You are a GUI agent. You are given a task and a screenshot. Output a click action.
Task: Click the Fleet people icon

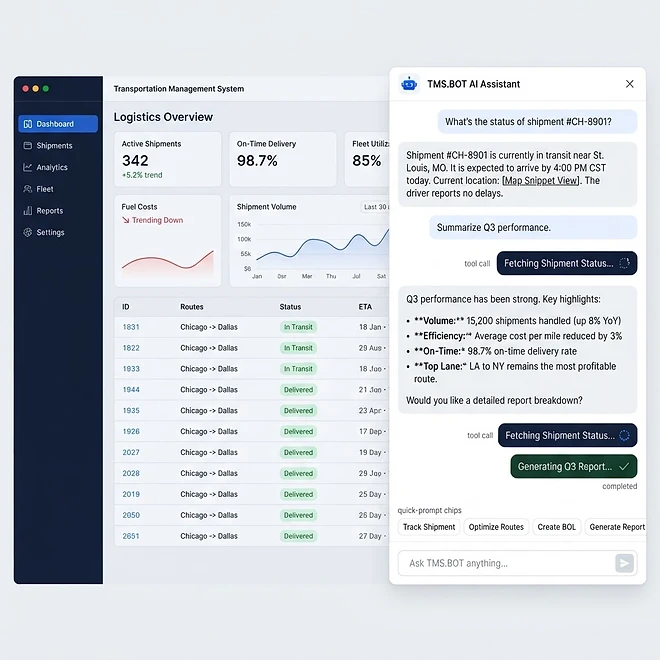[28, 189]
